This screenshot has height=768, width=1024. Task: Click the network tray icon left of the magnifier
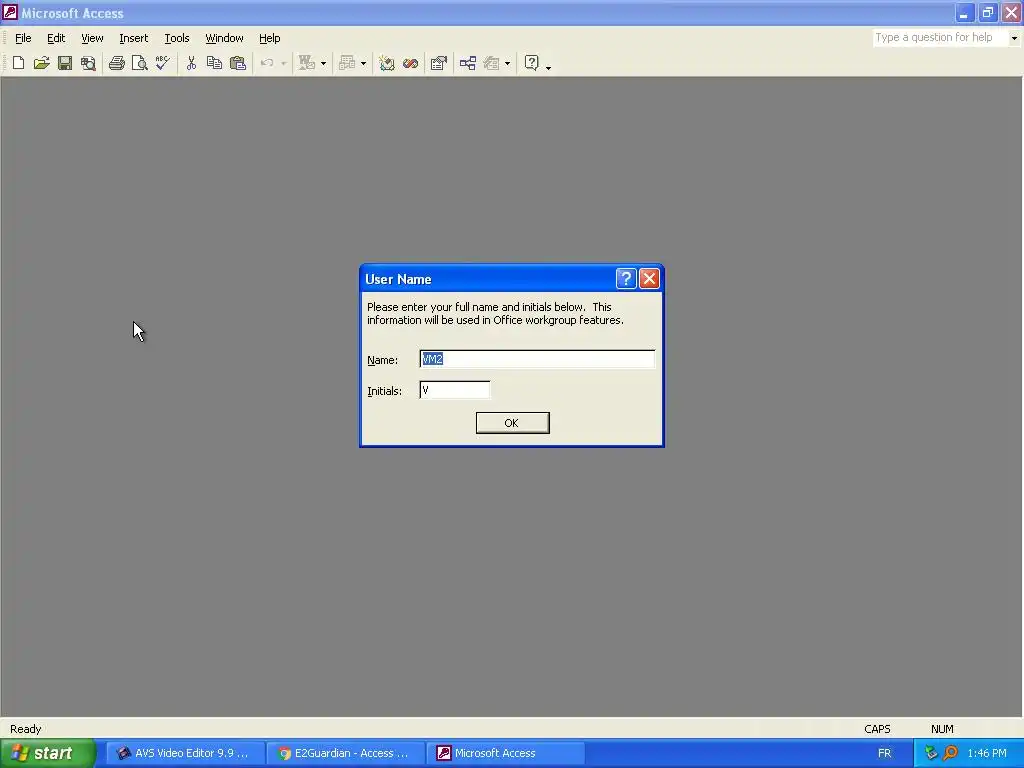point(931,753)
